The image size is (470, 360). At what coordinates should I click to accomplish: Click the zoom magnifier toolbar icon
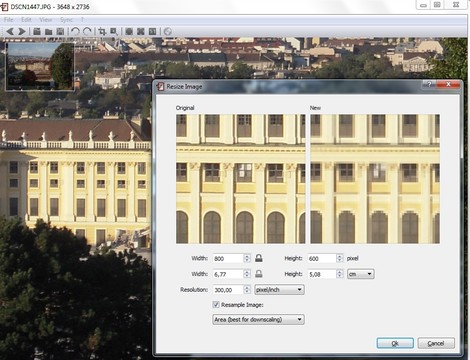114,31
